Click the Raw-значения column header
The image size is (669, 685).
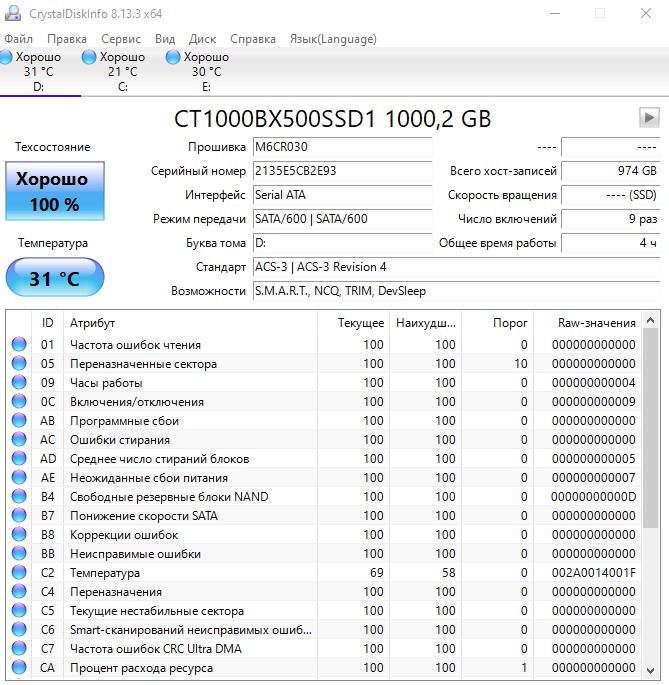[588, 323]
